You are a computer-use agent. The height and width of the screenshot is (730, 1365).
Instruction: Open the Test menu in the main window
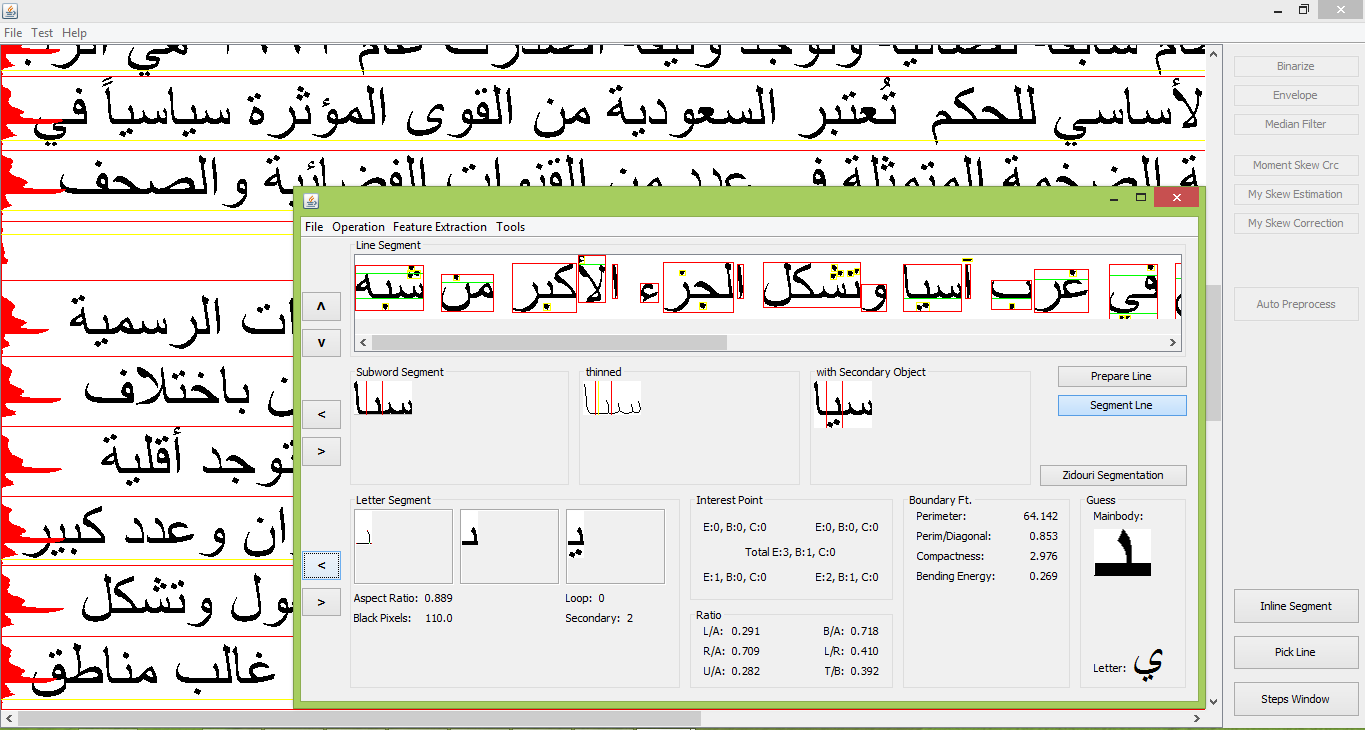pos(42,33)
